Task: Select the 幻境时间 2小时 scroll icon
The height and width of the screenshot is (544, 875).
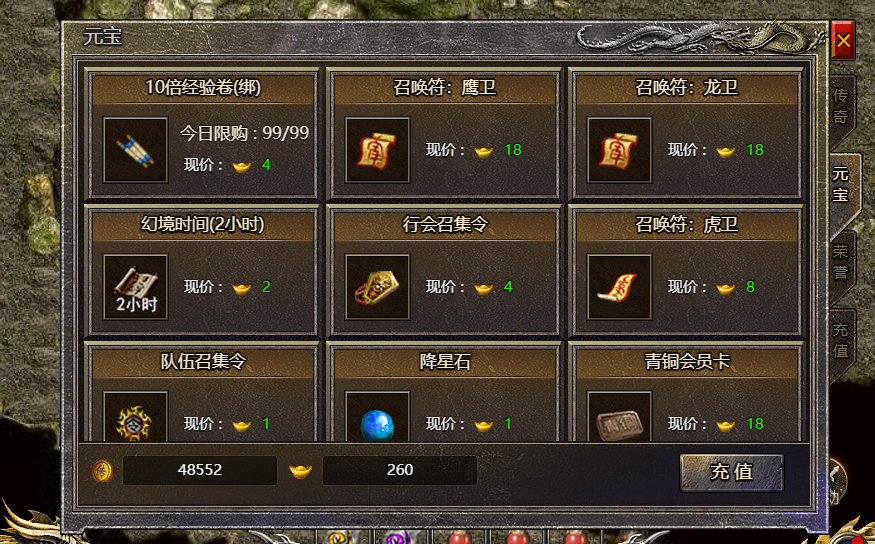Action: click(x=136, y=287)
